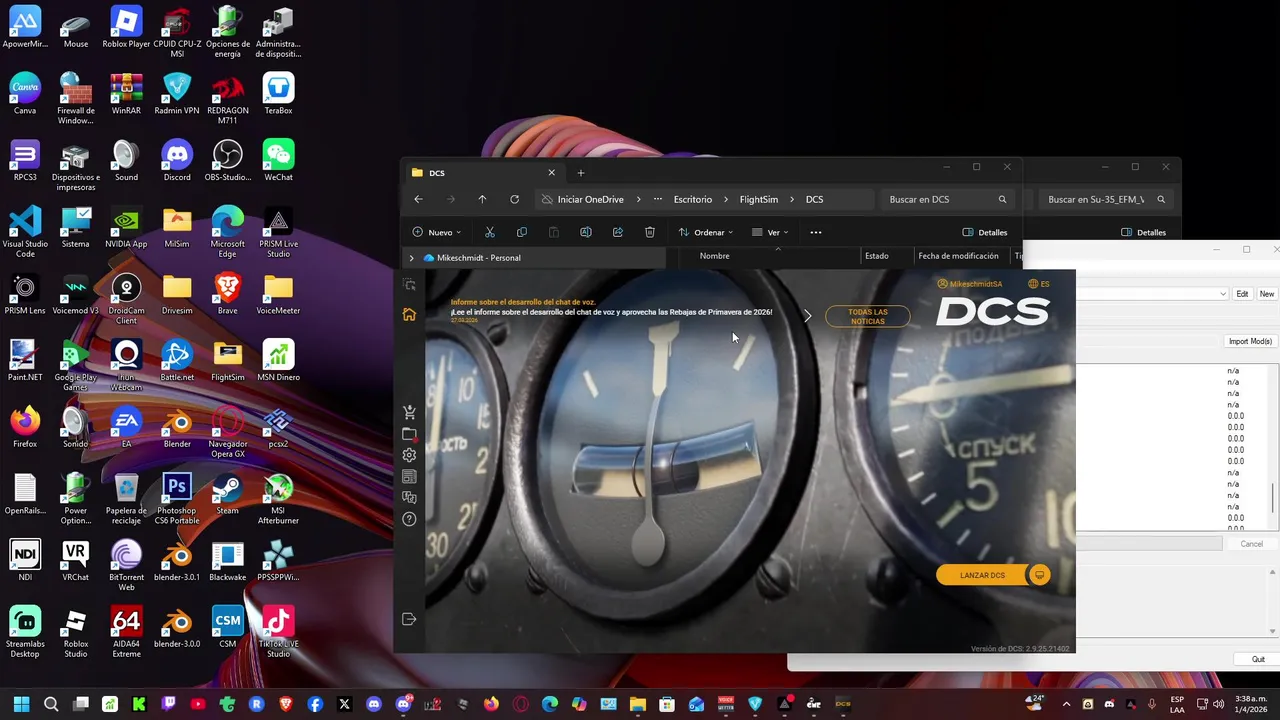Open the DCS launcher shop cart icon
The height and width of the screenshot is (720, 1280).
coord(409,413)
